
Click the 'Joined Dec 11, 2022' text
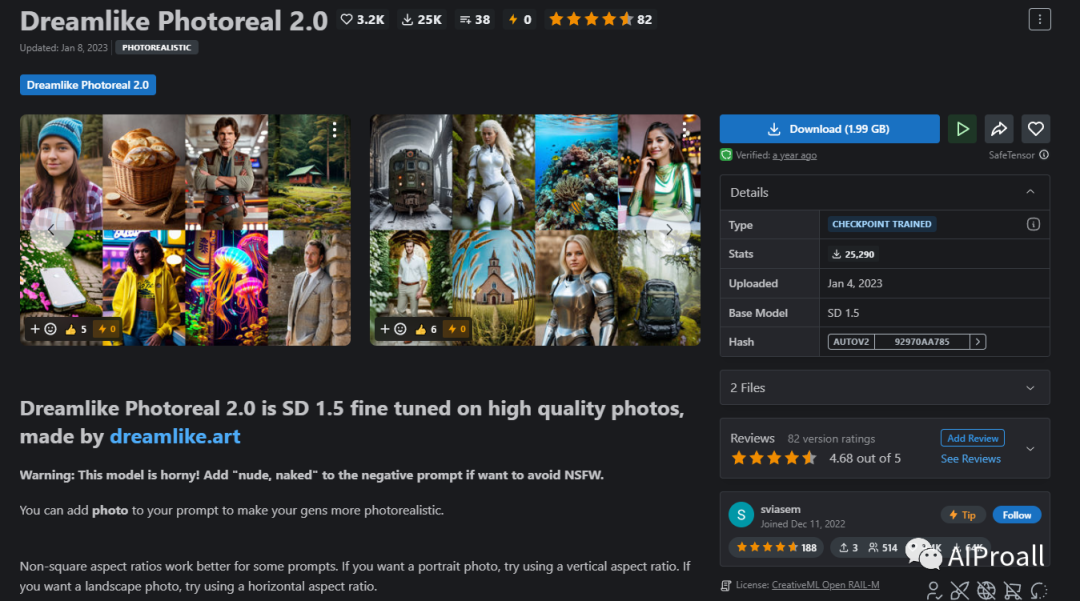pyautogui.click(x=802, y=524)
